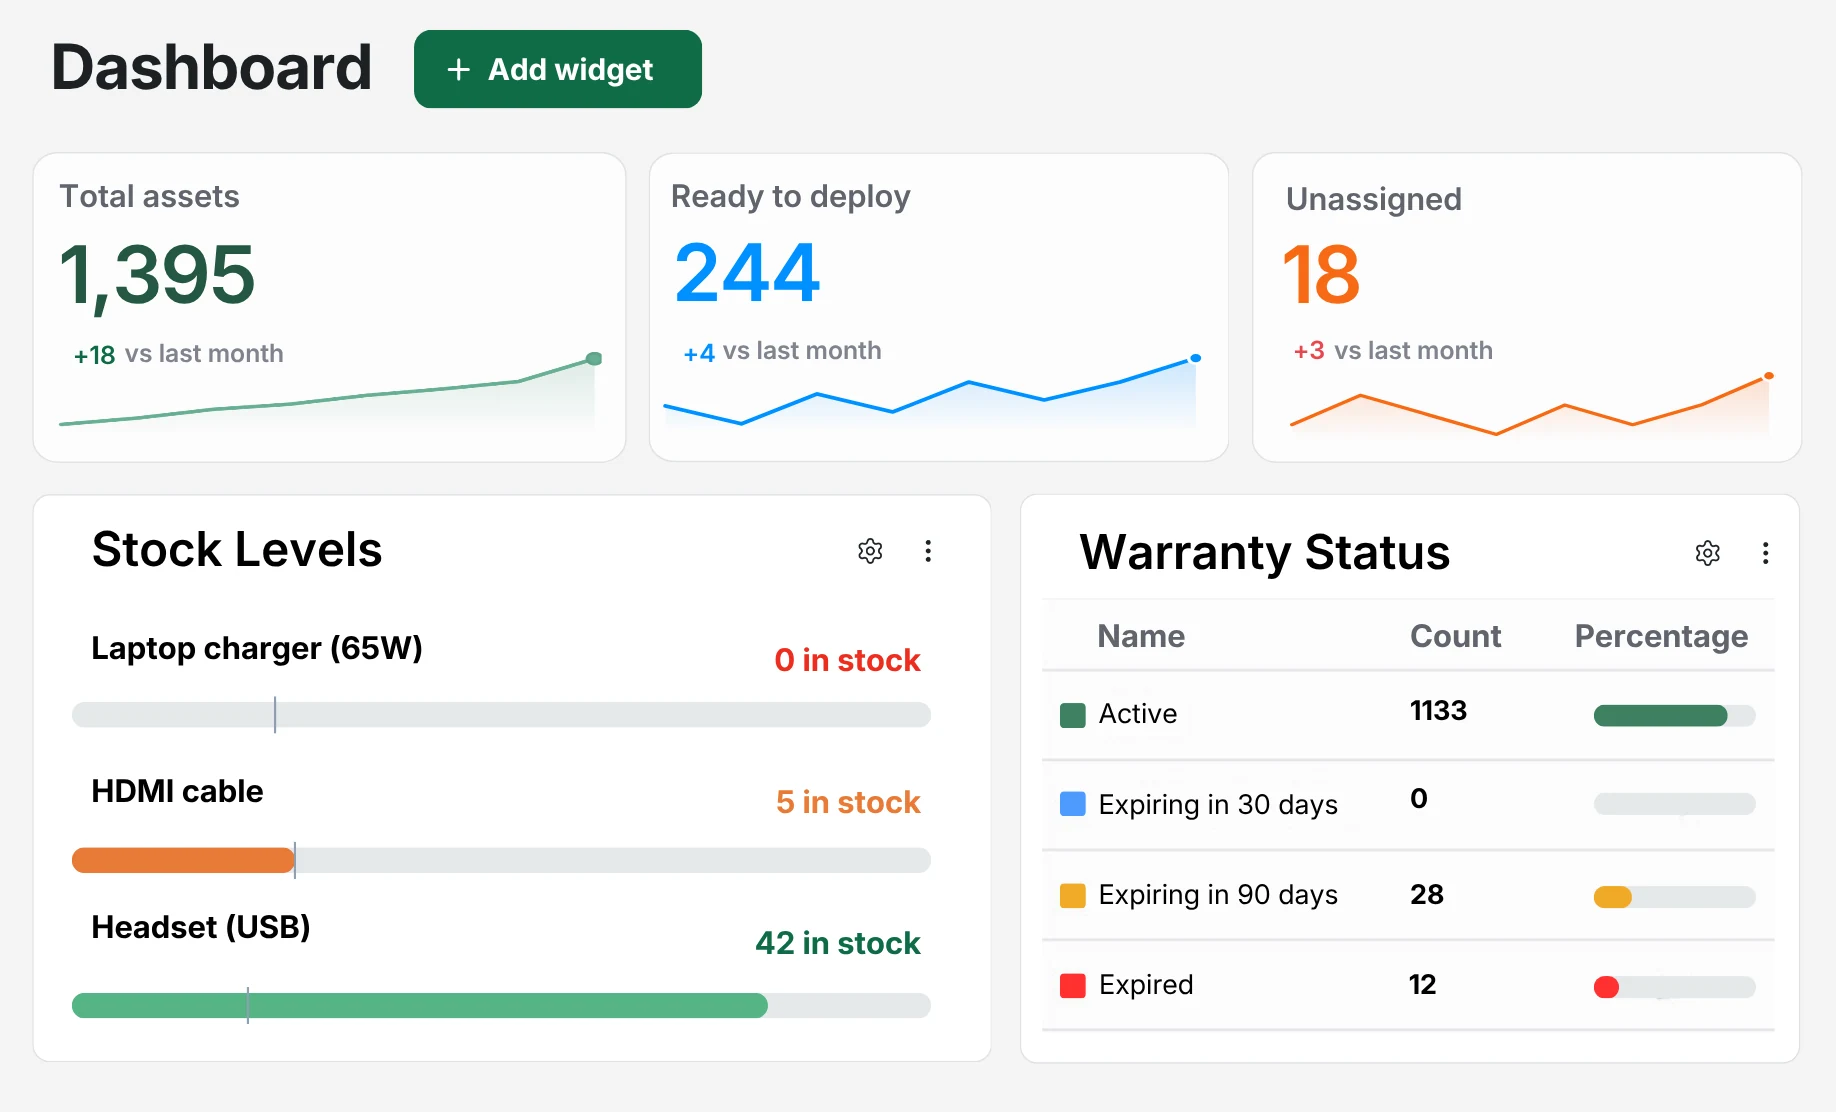
Task: Click the '+18 vs last month' text
Action: point(178,354)
